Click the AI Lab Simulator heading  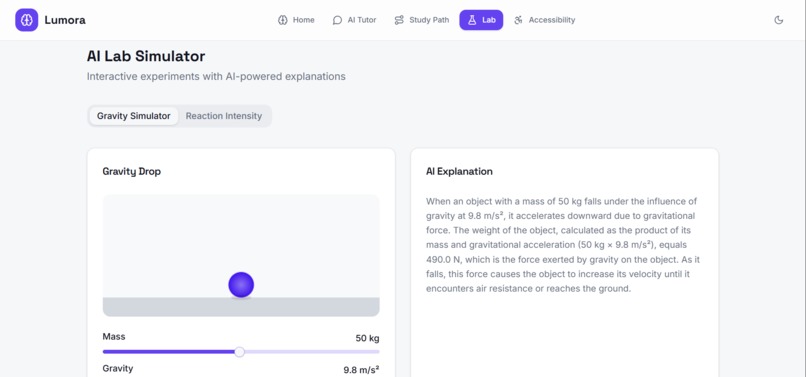146,56
